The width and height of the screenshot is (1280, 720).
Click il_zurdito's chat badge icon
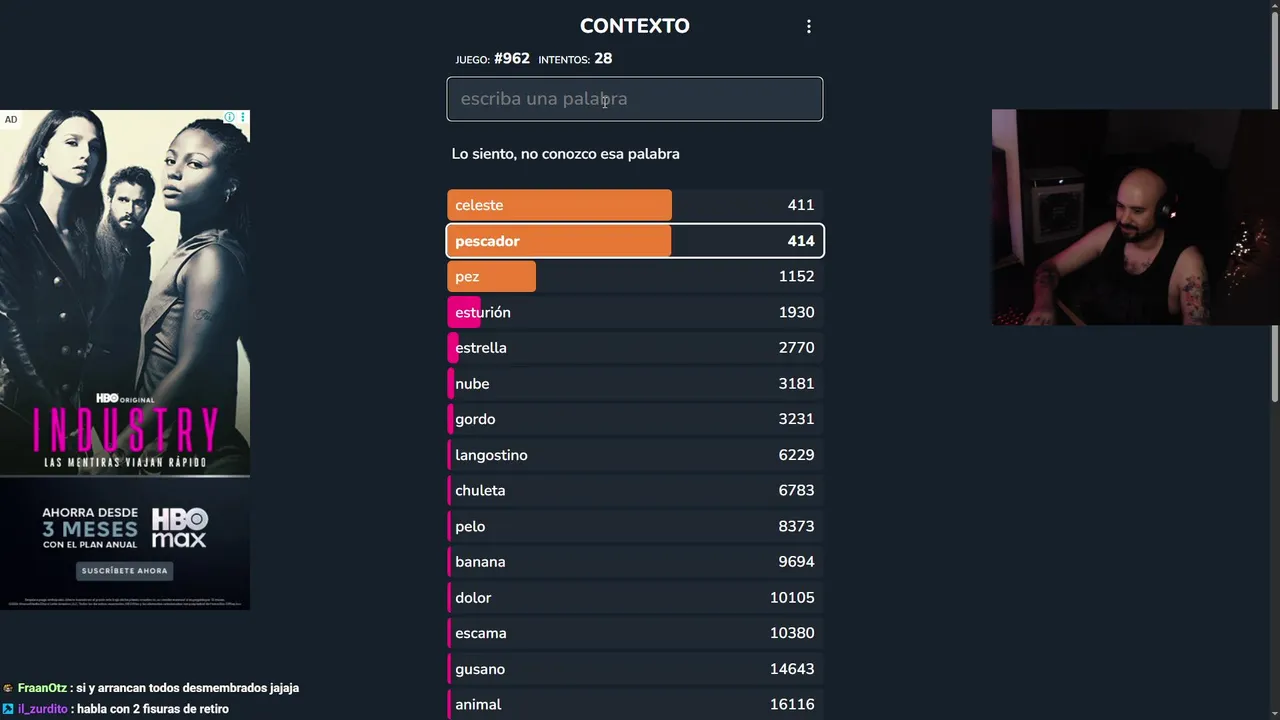pyautogui.click(x=8, y=709)
